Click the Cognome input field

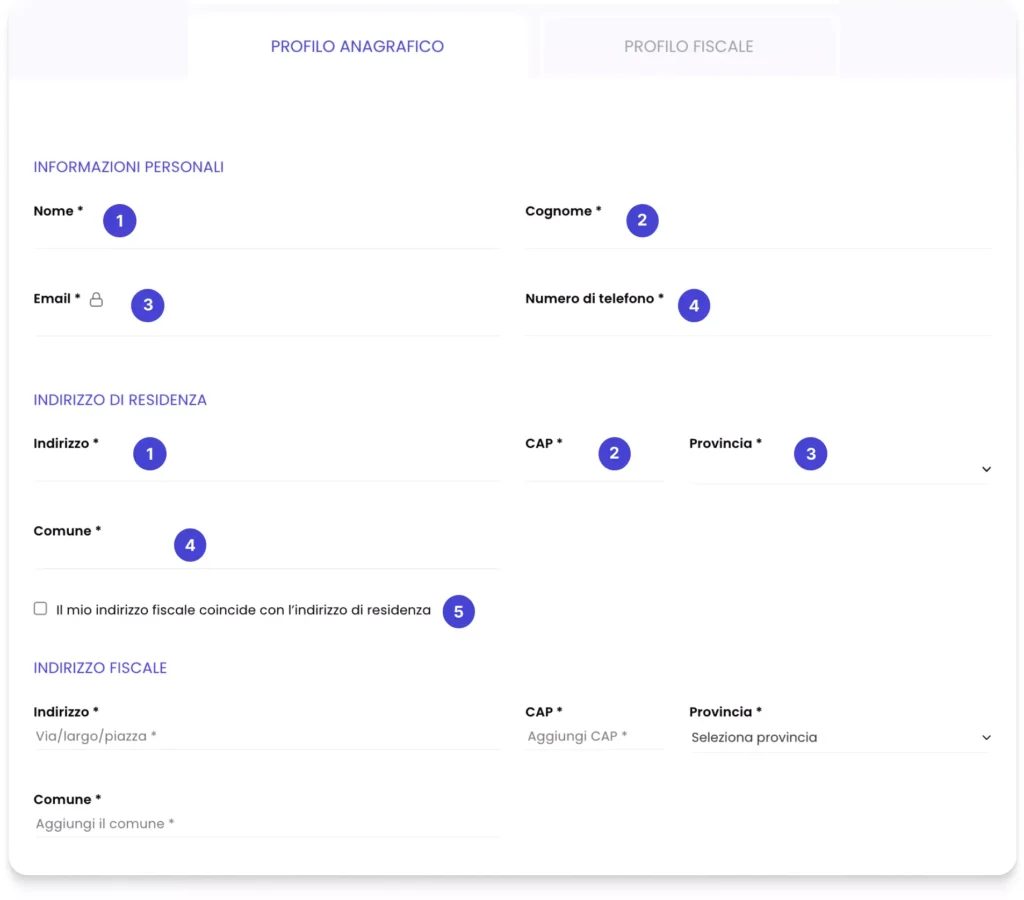point(759,234)
